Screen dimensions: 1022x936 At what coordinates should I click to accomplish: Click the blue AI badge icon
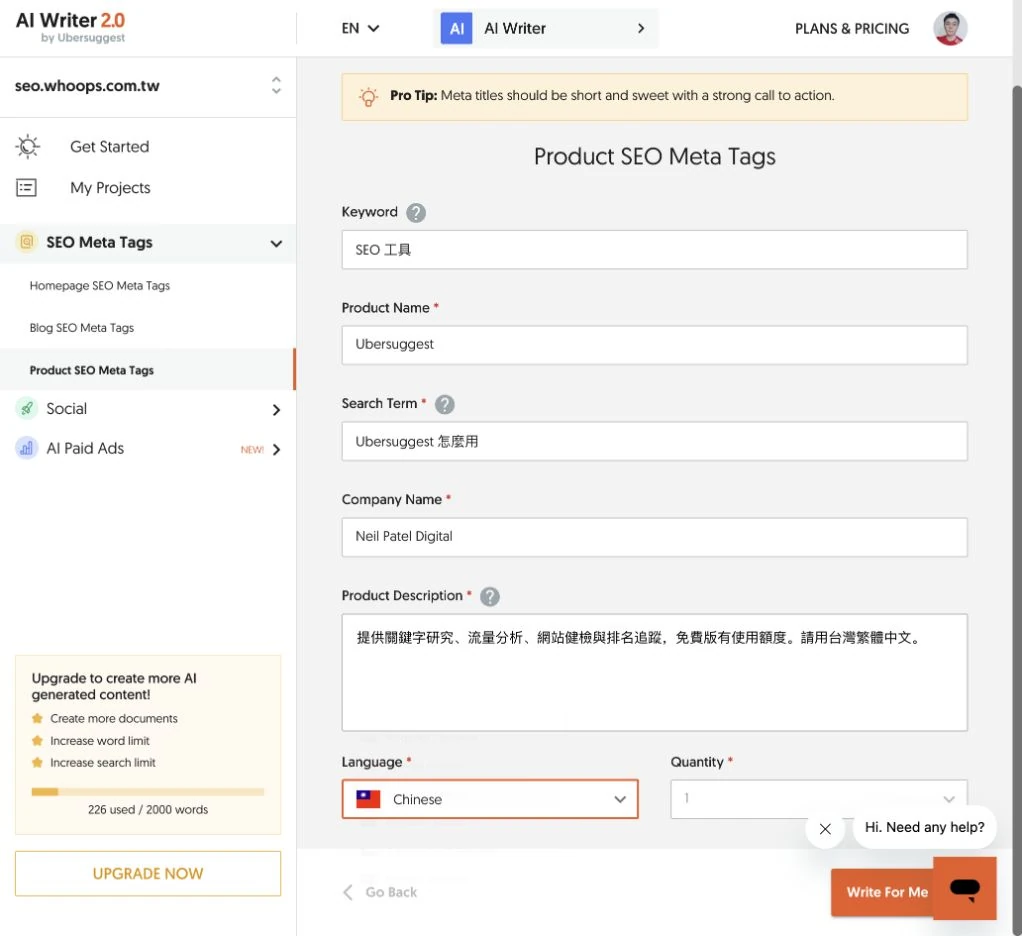point(456,29)
